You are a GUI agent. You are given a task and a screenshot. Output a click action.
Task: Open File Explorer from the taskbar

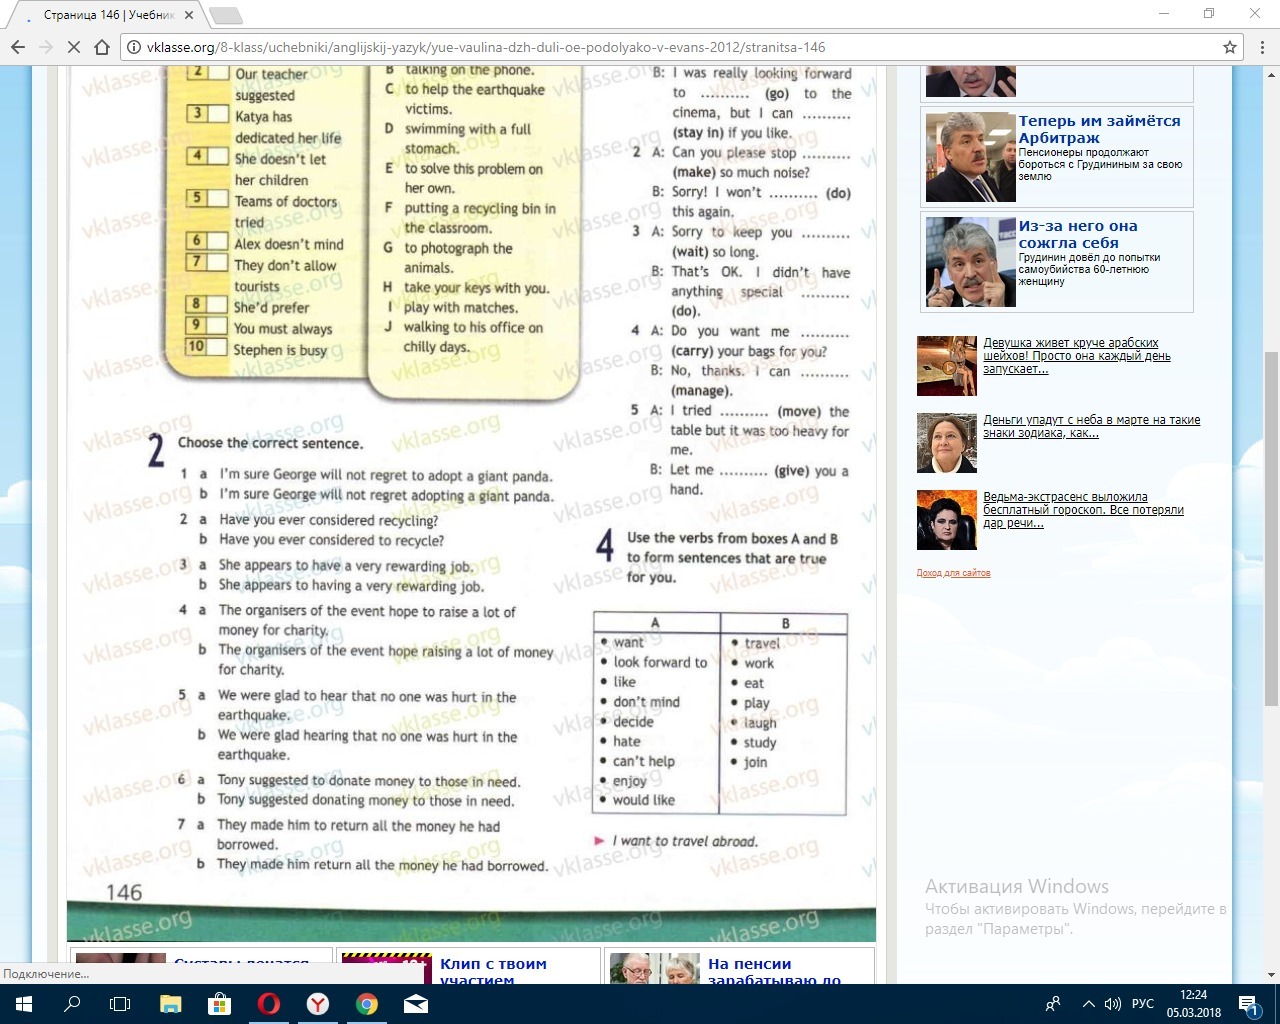[x=171, y=1004]
